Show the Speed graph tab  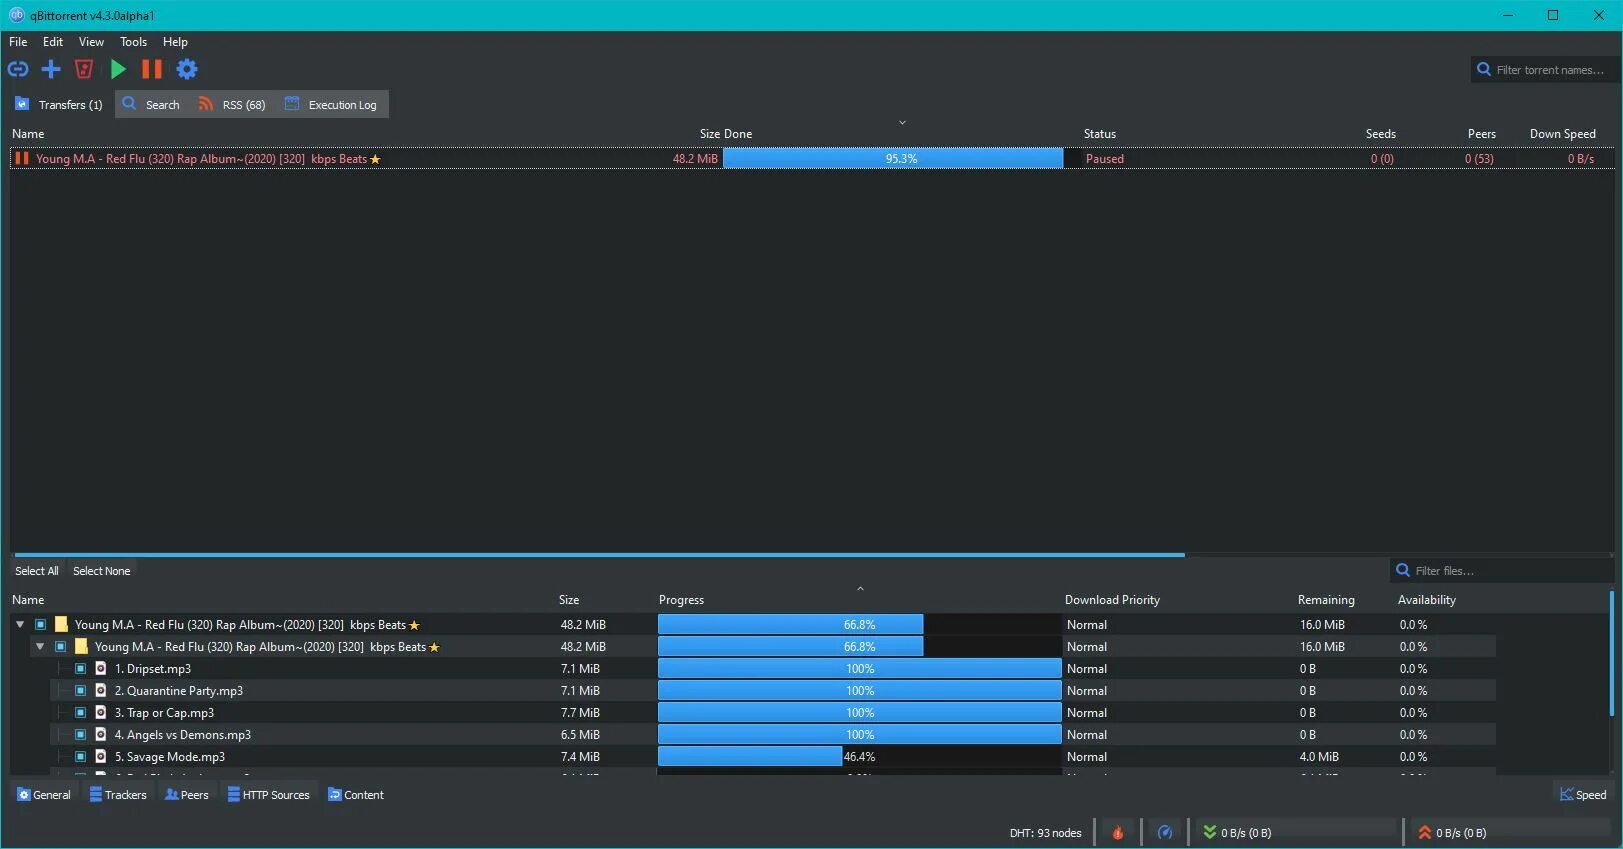1583,795
